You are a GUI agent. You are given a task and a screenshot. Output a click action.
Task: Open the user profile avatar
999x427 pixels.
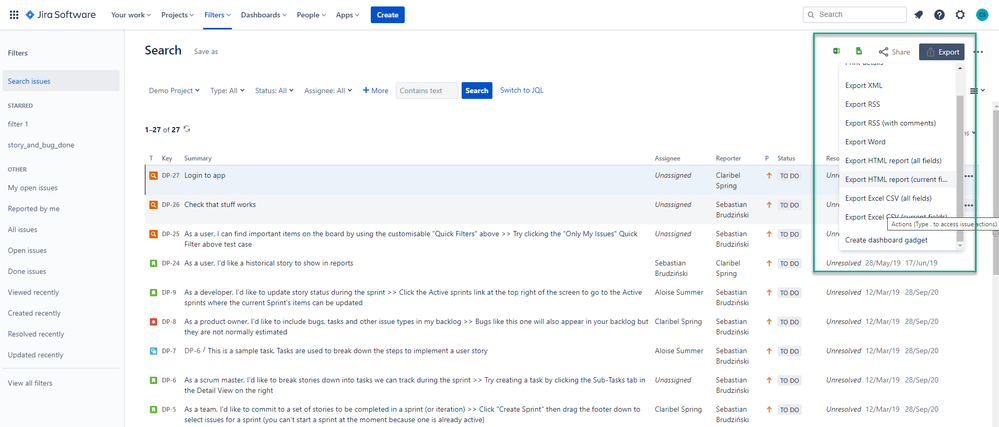(981, 15)
